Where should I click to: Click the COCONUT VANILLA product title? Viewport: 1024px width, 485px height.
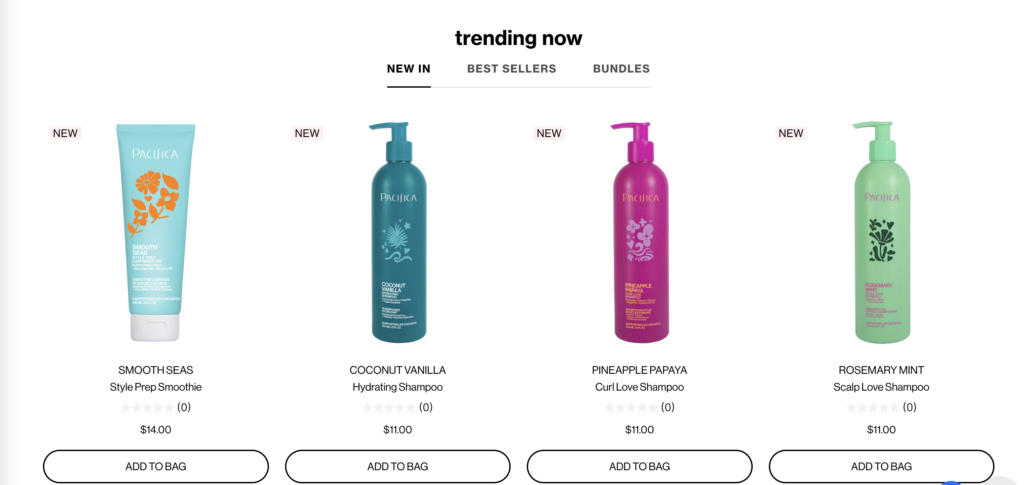[x=398, y=370]
